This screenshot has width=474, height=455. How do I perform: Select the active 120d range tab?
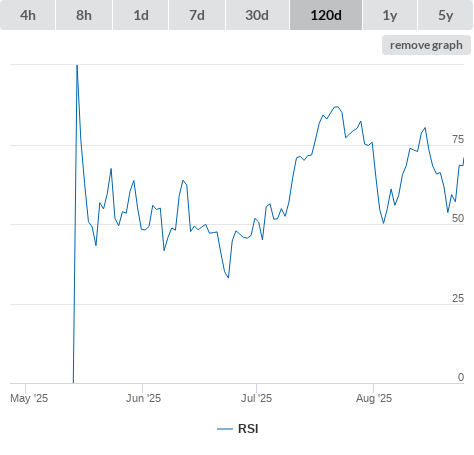tap(326, 15)
